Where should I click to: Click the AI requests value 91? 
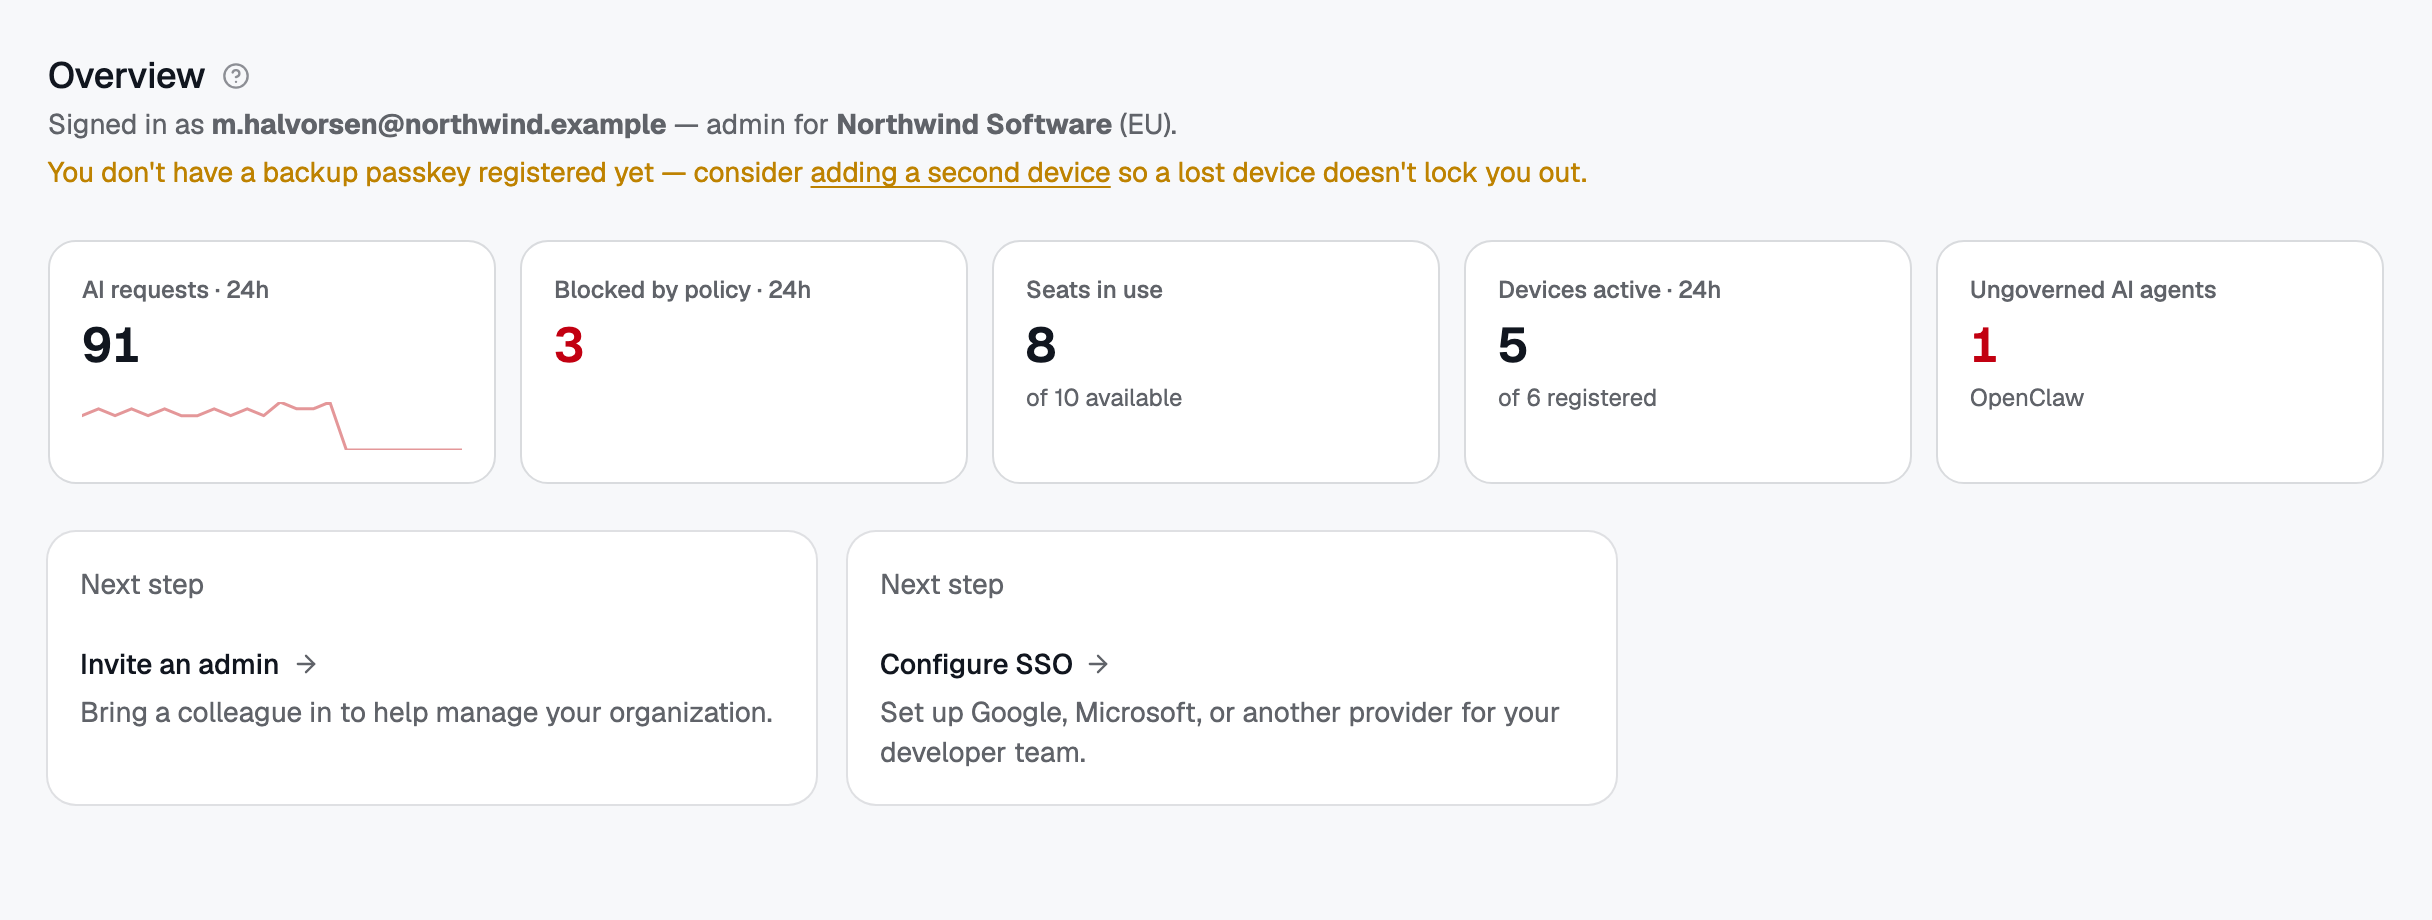pos(111,346)
